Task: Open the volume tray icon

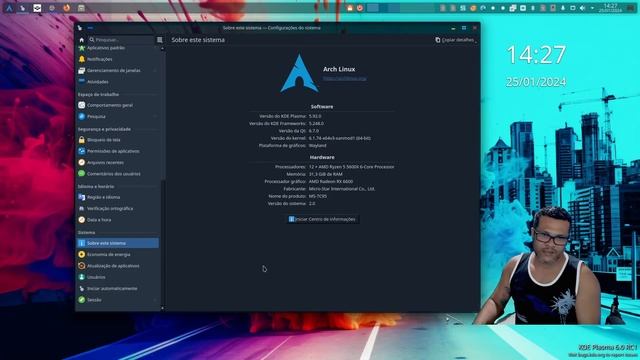Action: 582,8
